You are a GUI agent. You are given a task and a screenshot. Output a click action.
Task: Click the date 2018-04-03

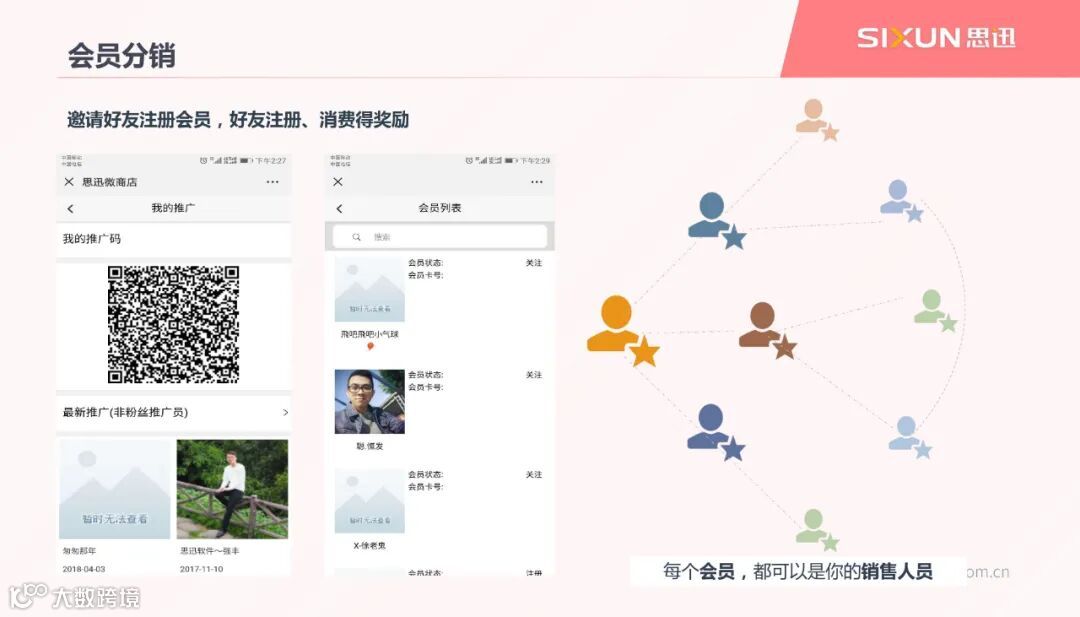tap(84, 569)
